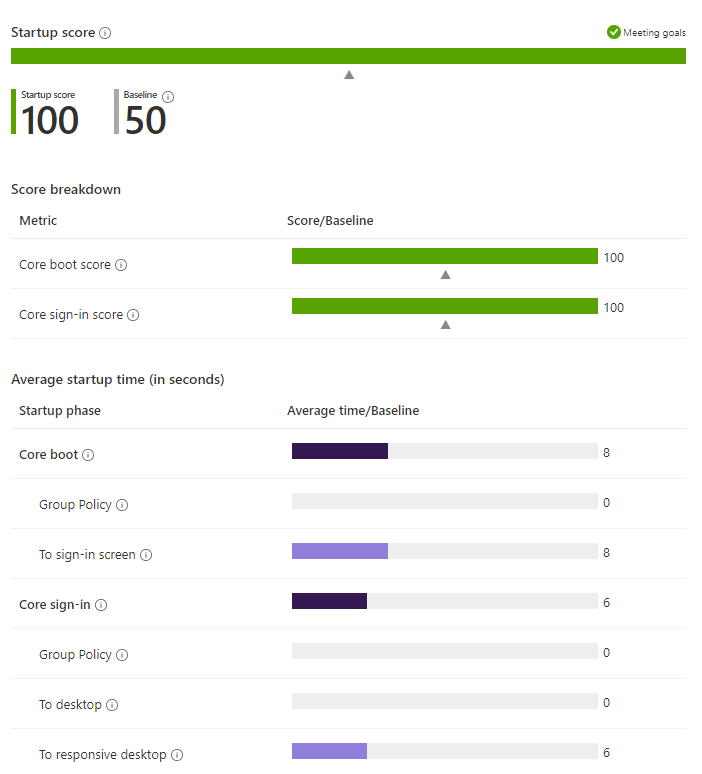Click the Metric column header
Viewport: 702px width, 774px height.
point(38,221)
